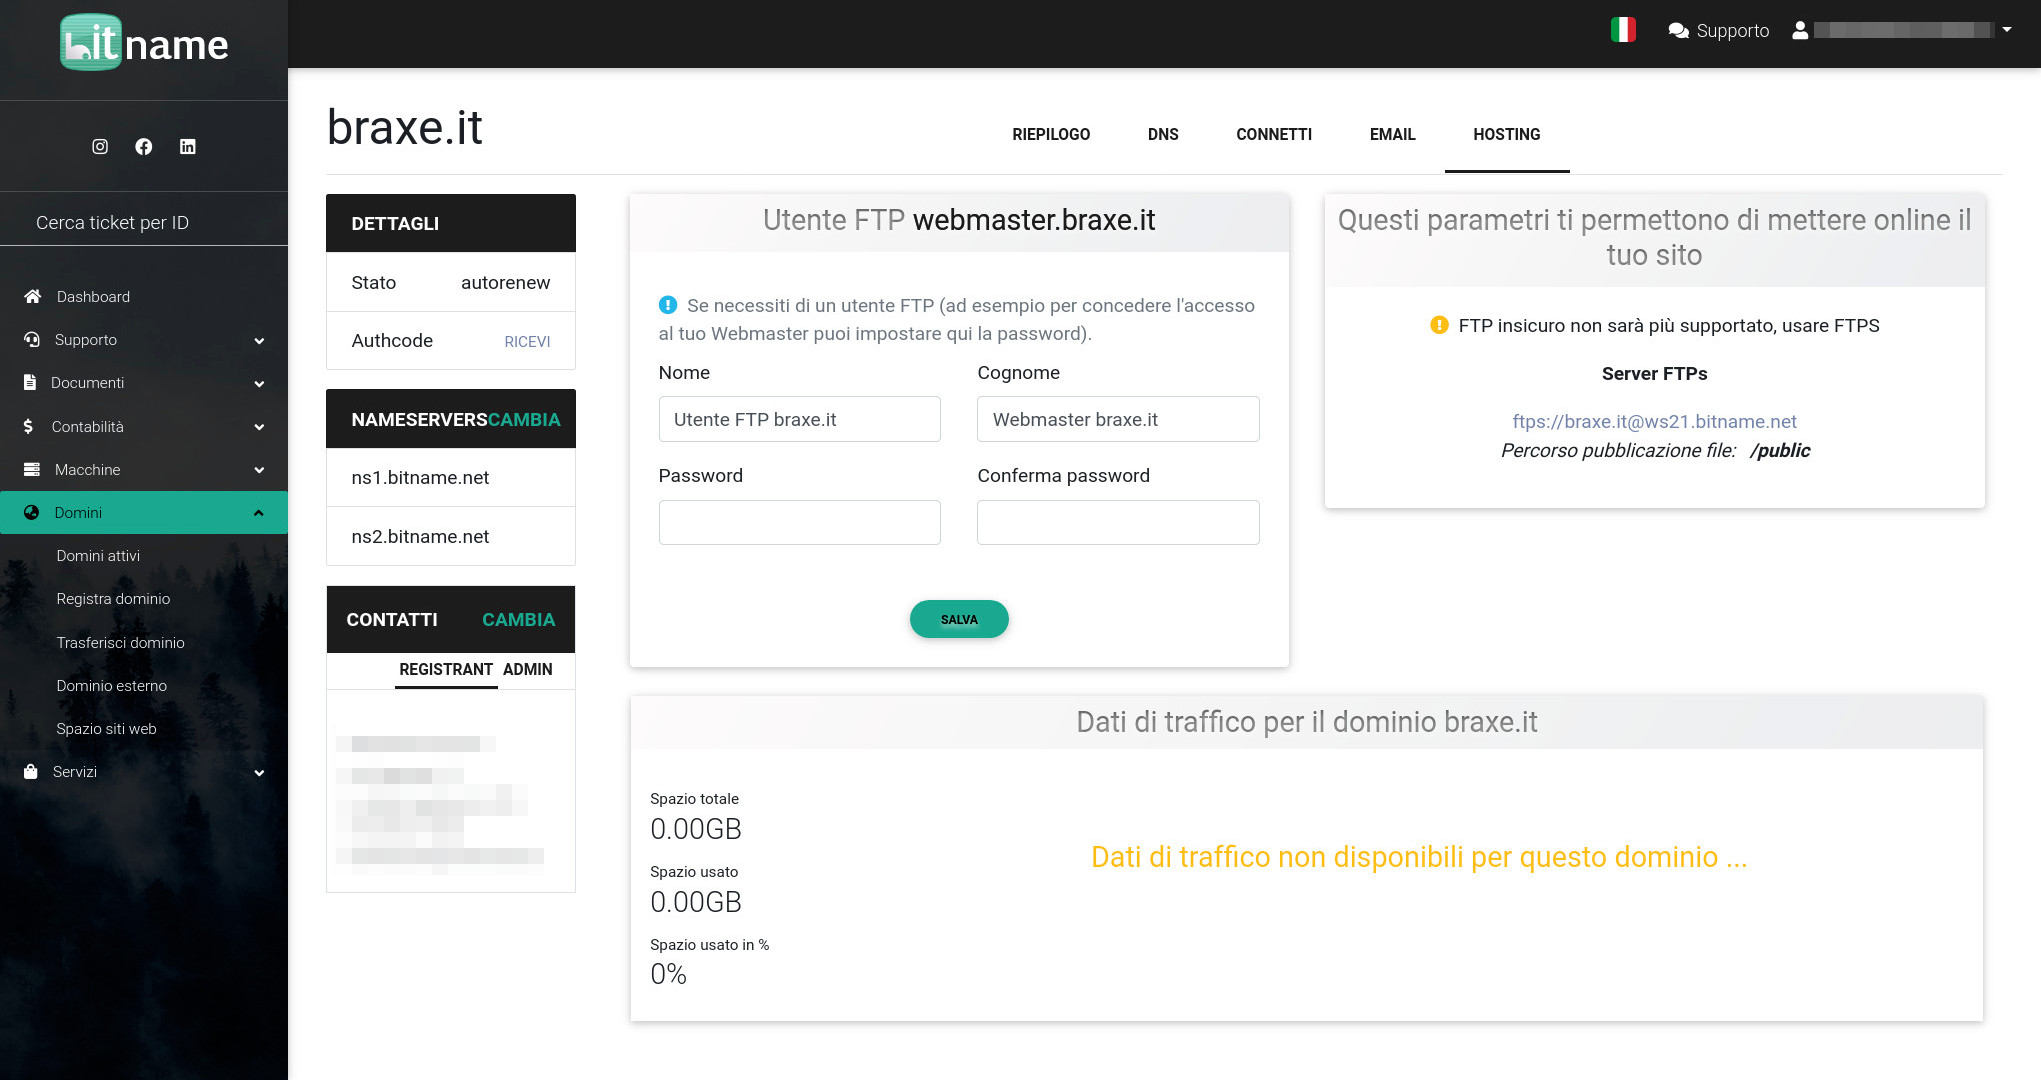The image size is (2041, 1080).
Task: Click the /public publication path text
Action: [1780, 450]
